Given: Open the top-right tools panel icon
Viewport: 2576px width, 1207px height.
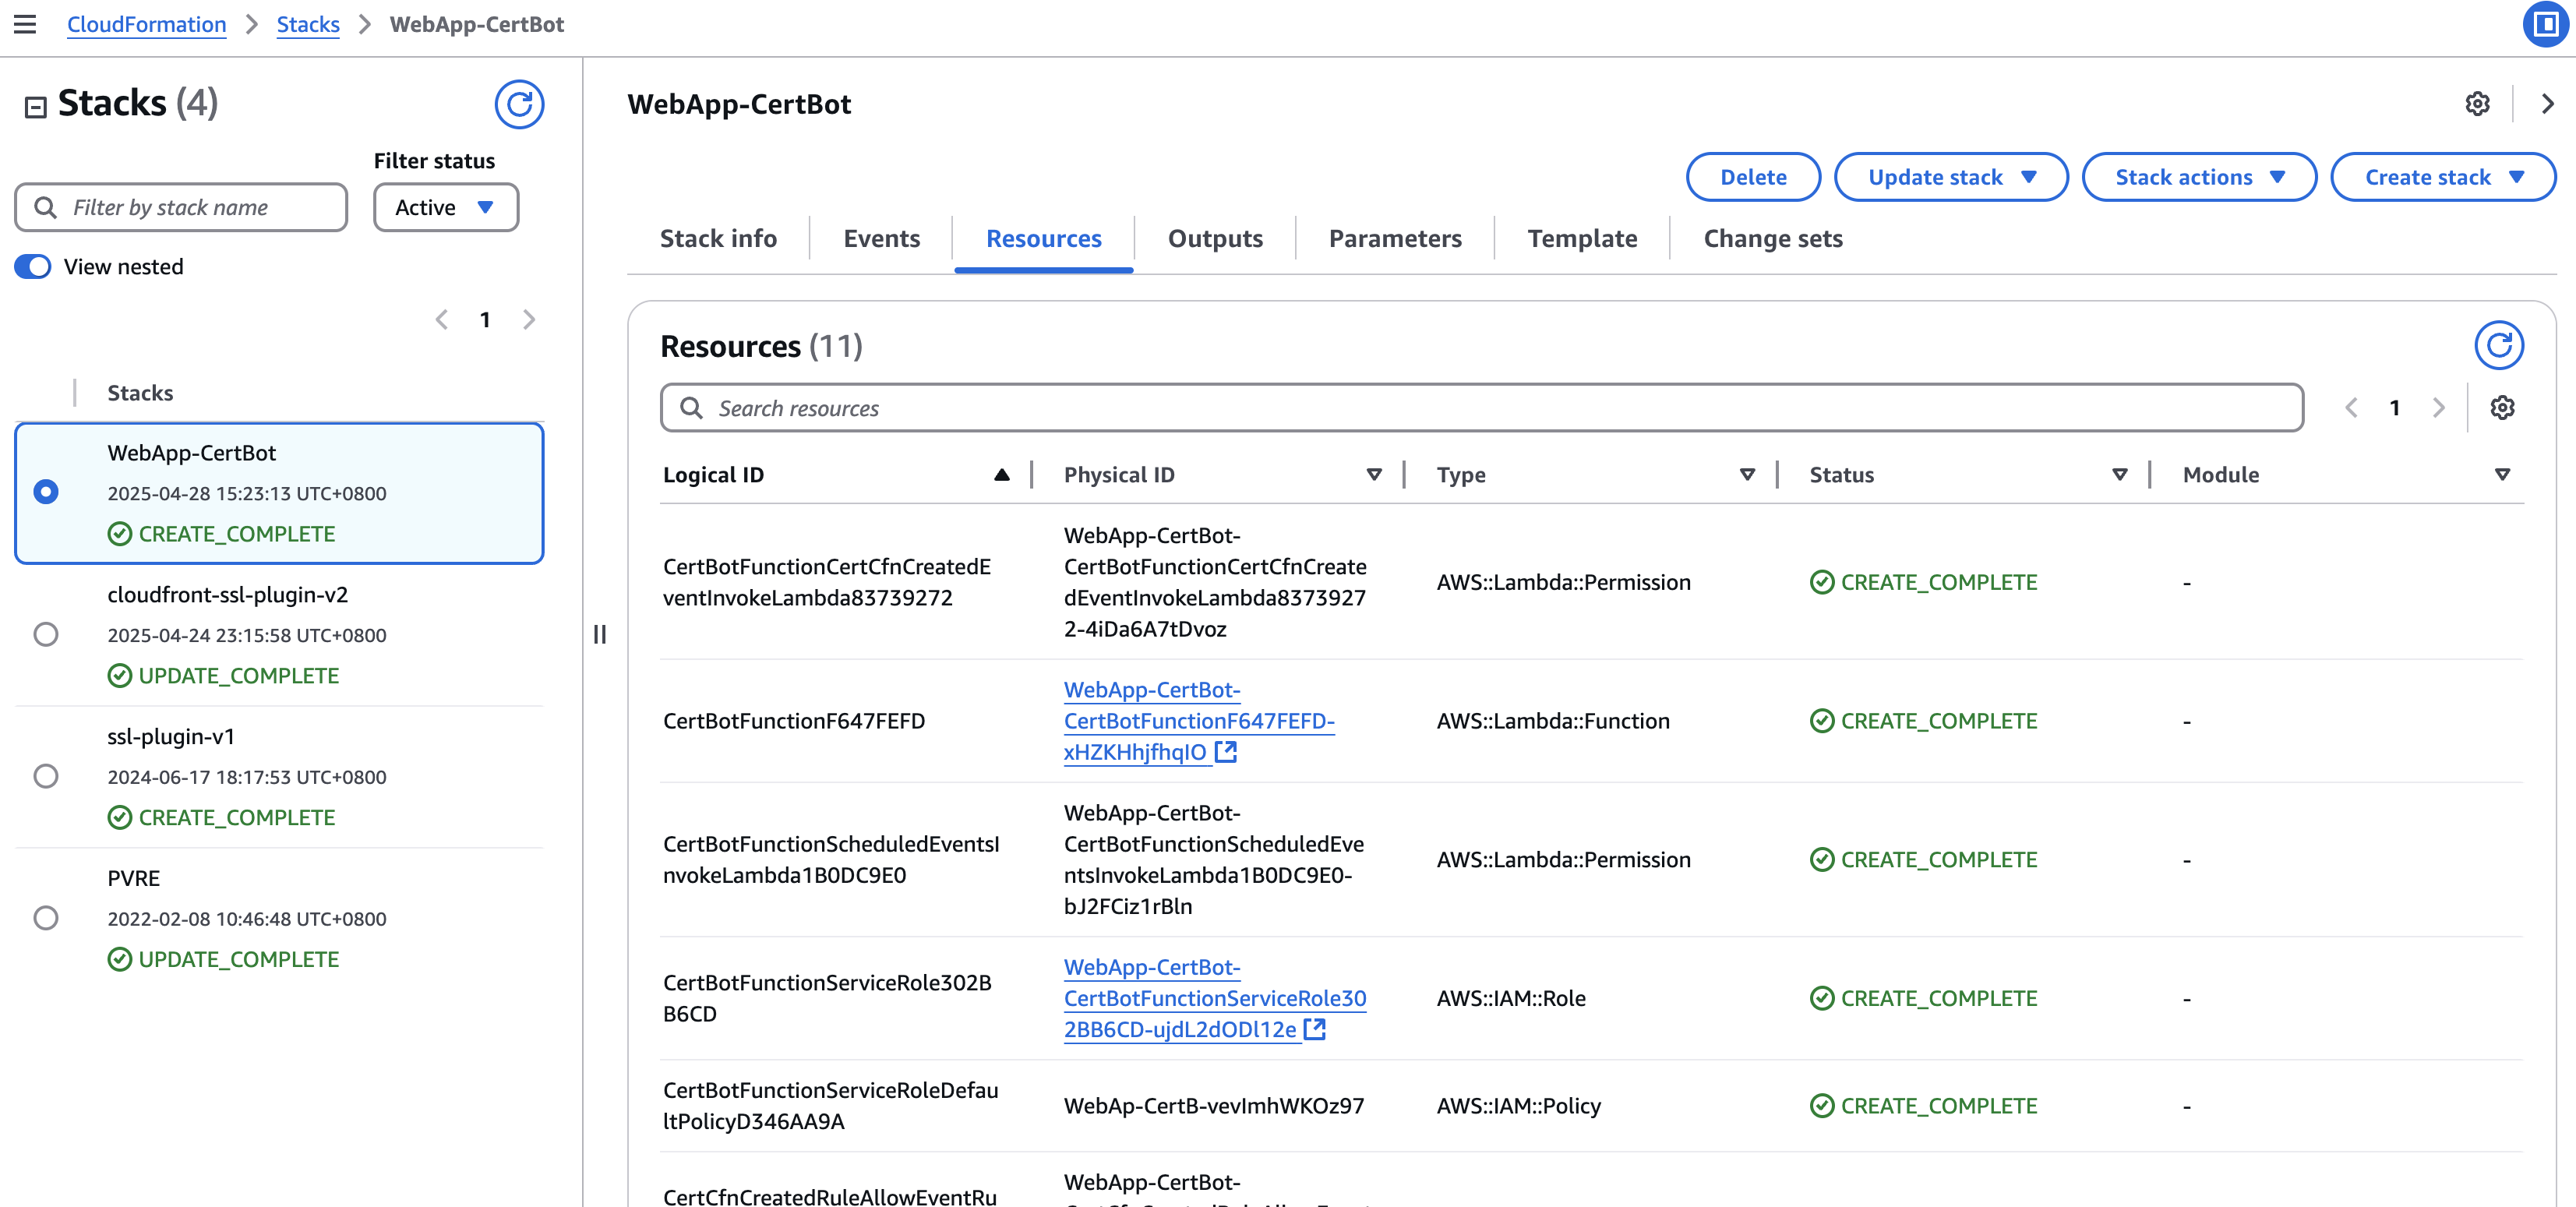Looking at the screenshot, I should 2546,24.
